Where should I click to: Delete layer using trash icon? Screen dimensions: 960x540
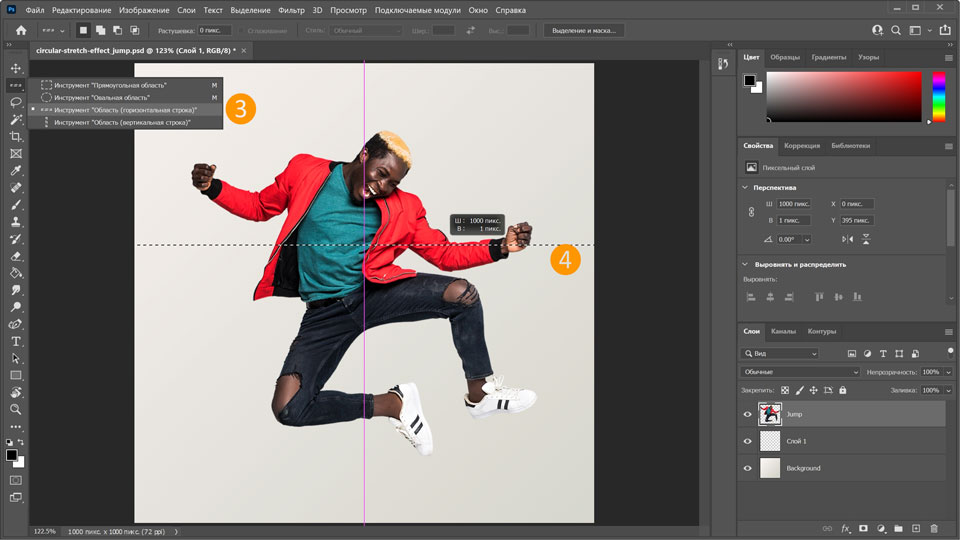coord(934,527)
